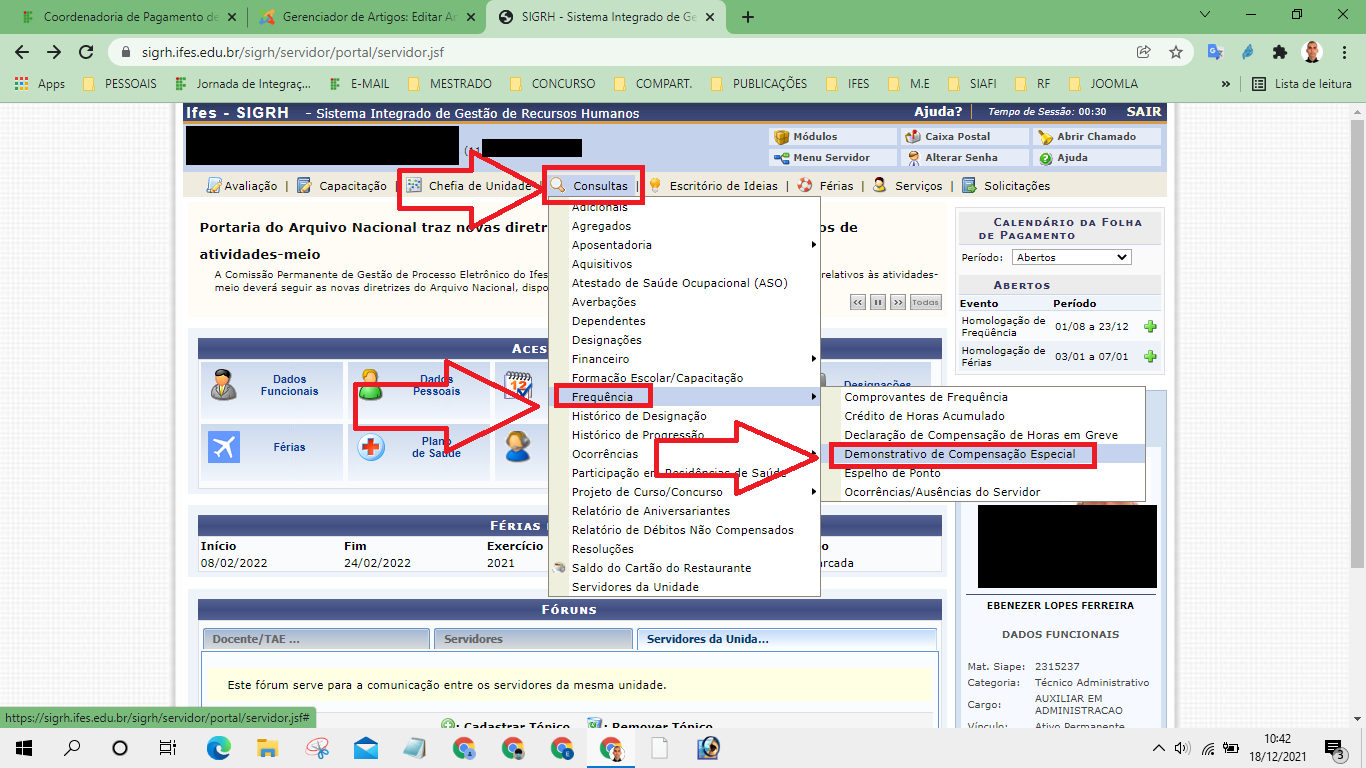
Task: Expand Homologação de Frequência plus icon
Action: click(x=1150, y=327)
